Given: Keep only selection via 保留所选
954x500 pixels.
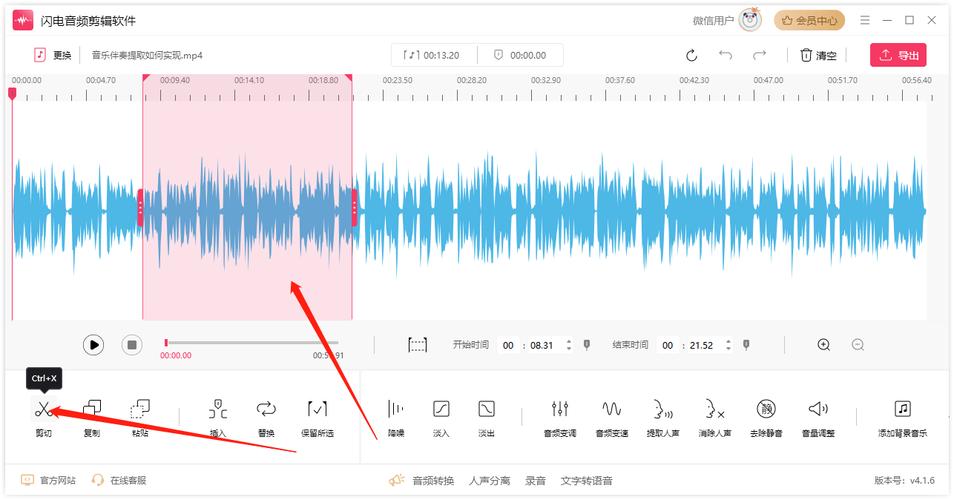Looking at the screenshot, I should coord(317,417).
